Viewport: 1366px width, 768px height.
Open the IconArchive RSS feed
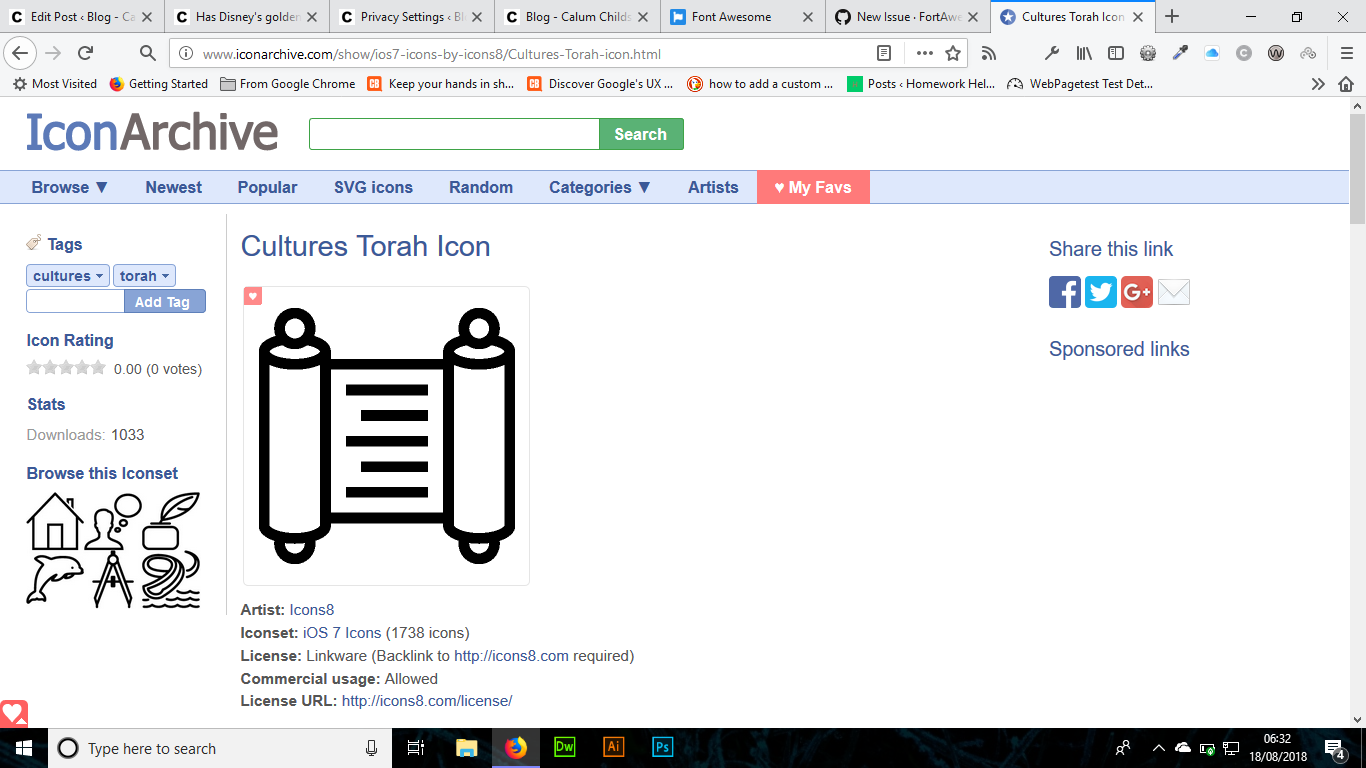click(989, 53)
